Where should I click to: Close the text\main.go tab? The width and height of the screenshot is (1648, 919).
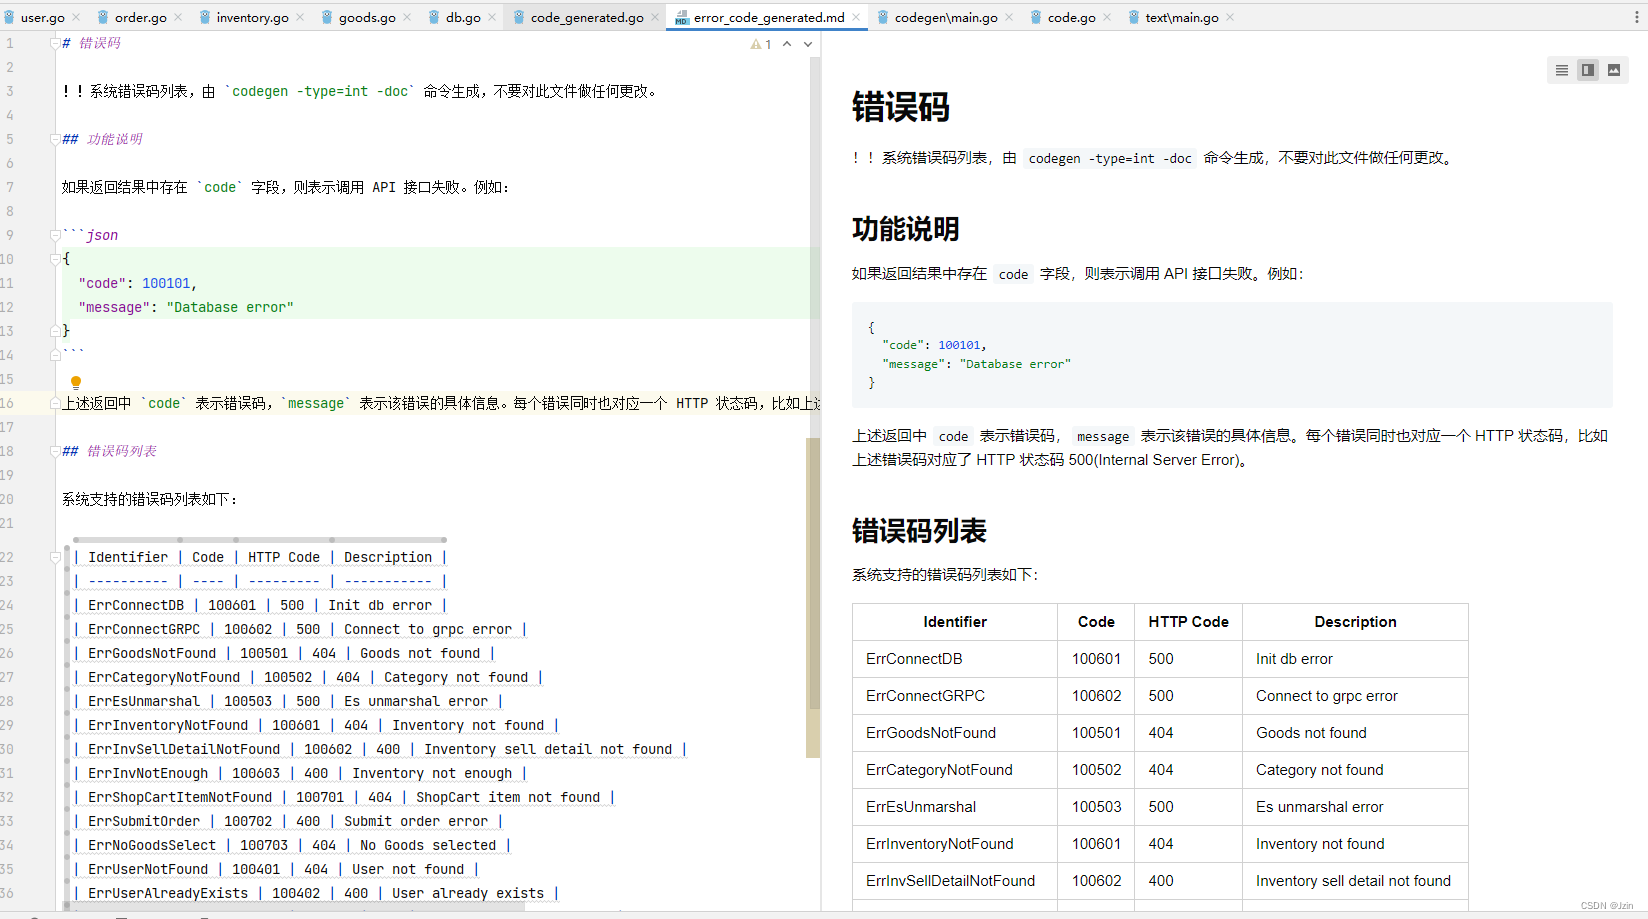tap(1230, 17)
